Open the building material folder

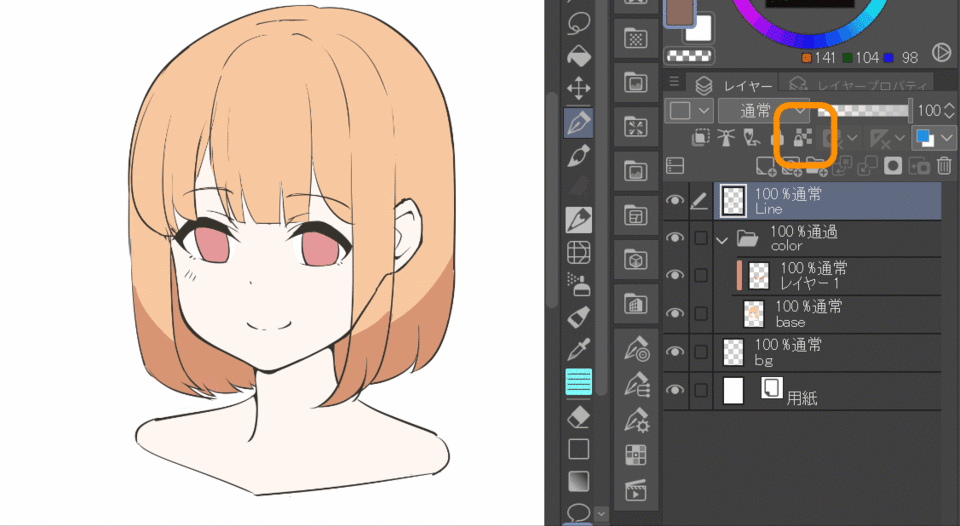pyautogui.click(x=636, y=304)
